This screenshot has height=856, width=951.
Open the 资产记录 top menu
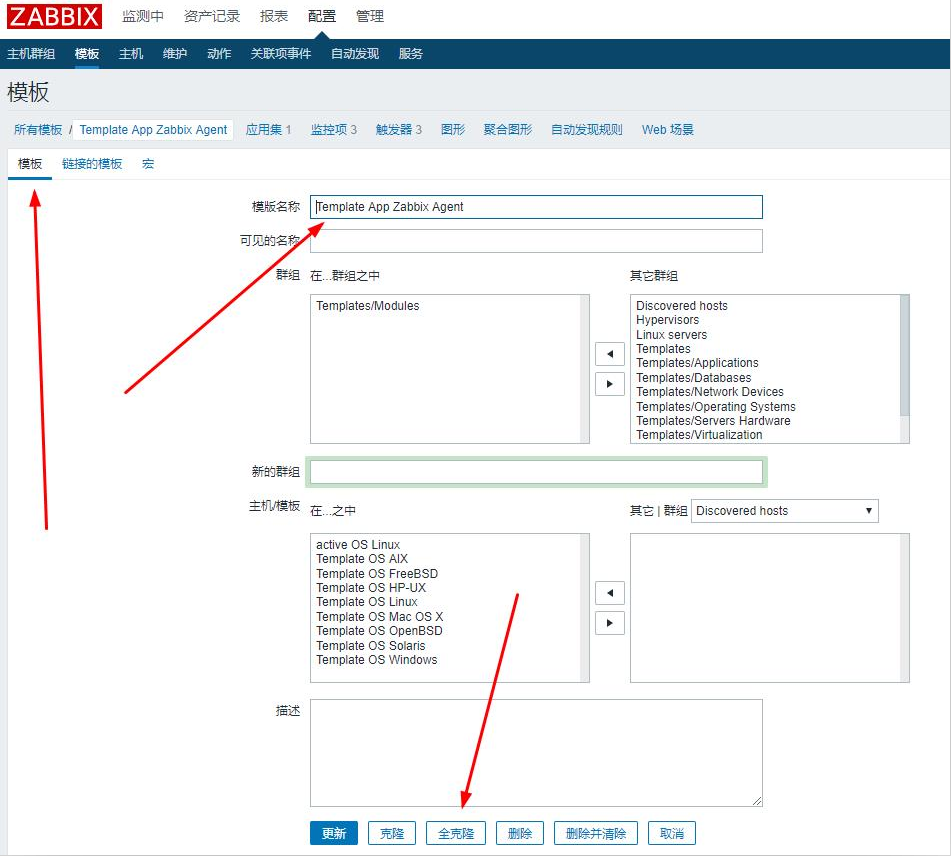(x=212, y=16)
